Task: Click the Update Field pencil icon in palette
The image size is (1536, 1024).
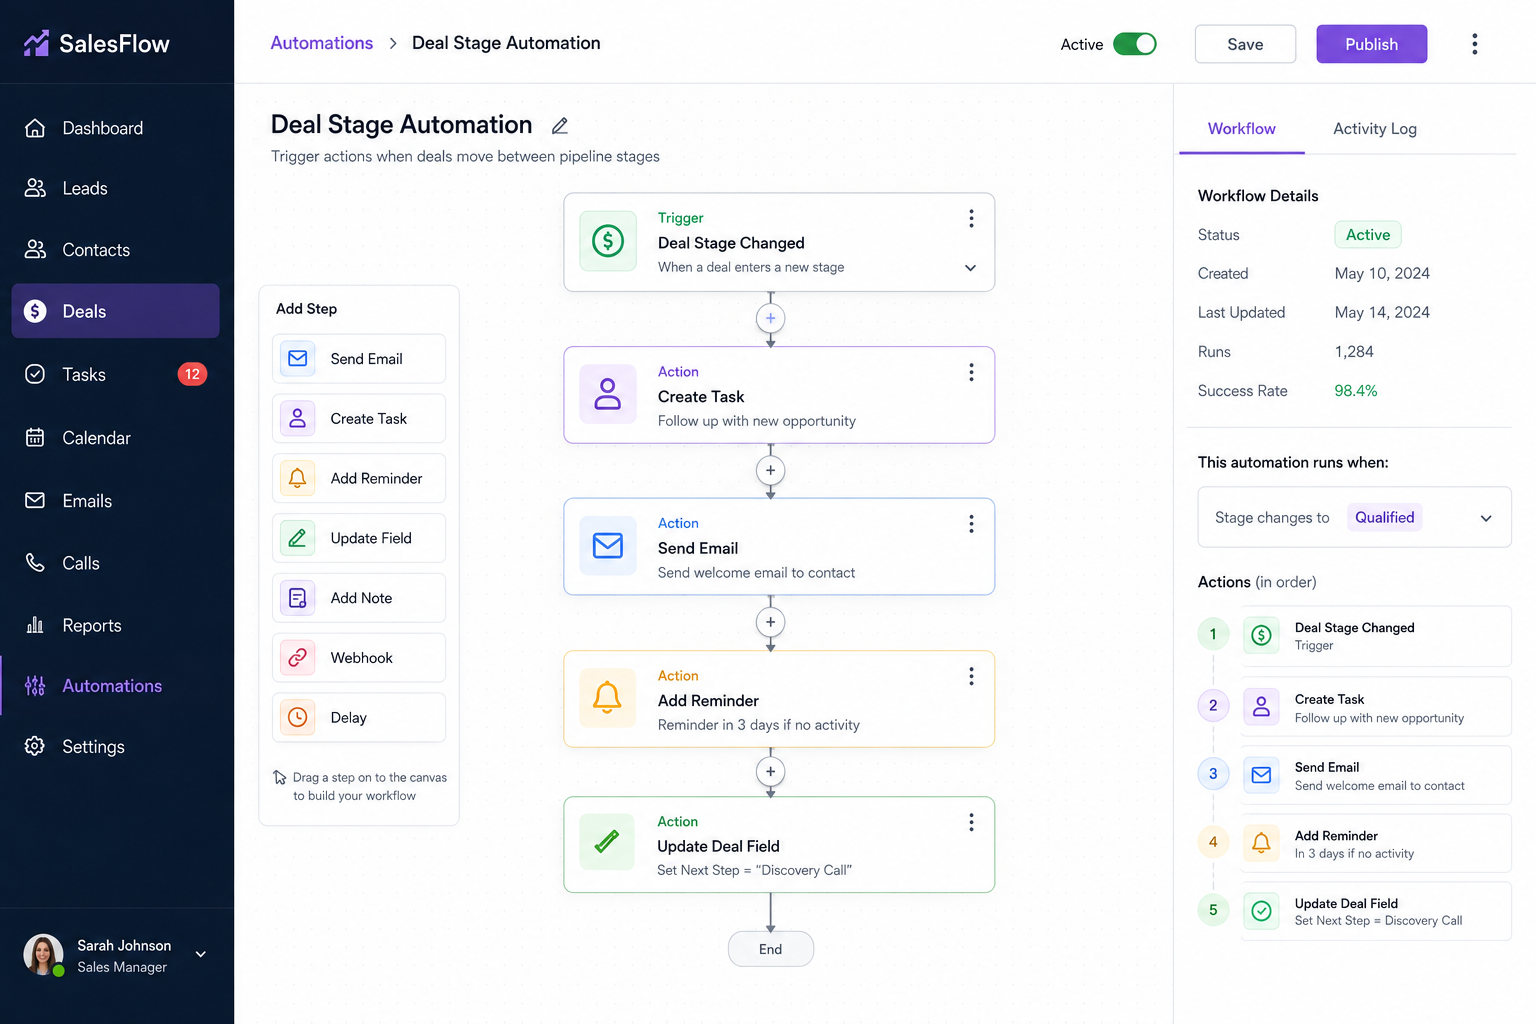Action: pos(298,538)
